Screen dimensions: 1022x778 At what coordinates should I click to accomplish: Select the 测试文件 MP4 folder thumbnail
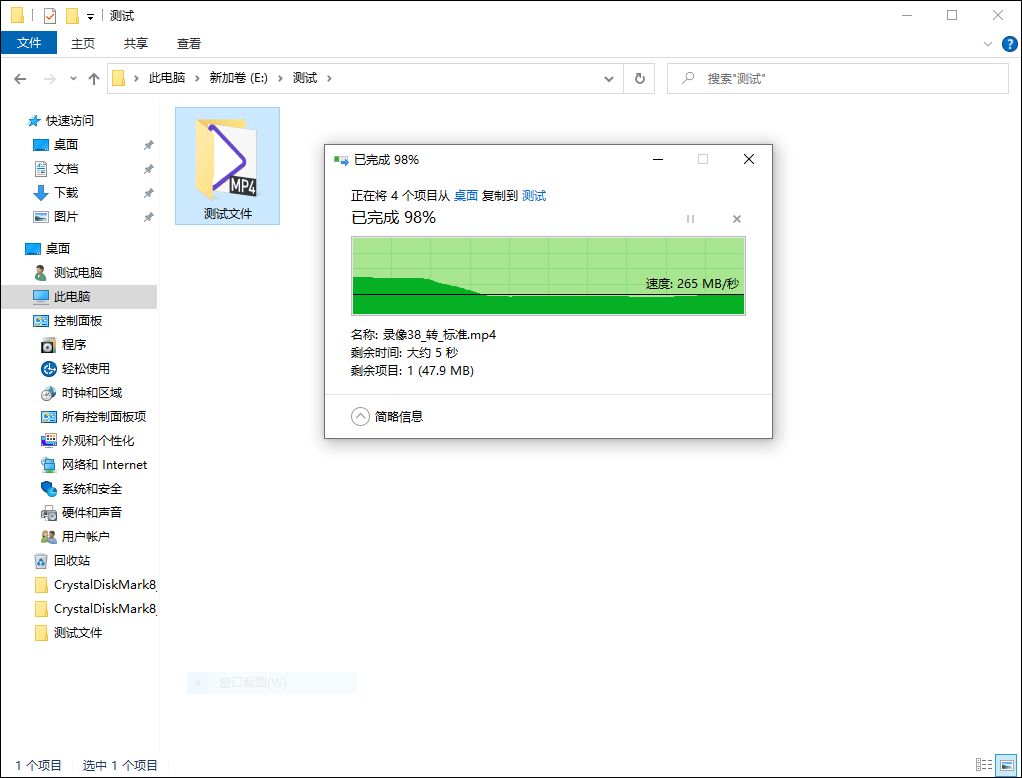(227, 166)
